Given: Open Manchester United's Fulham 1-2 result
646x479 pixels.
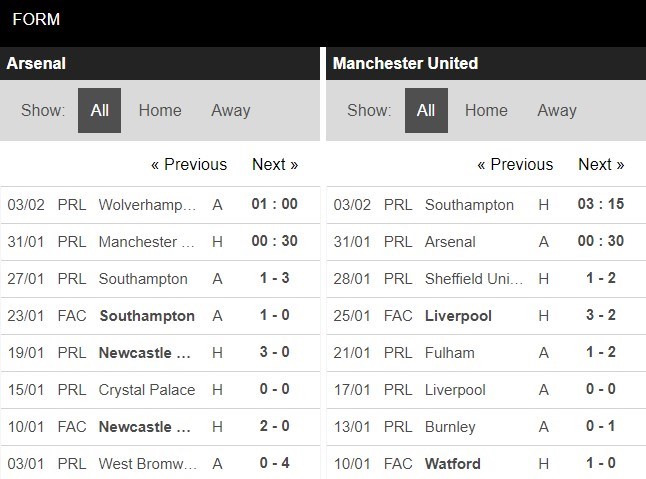Looking at the screenshot, I should click(486, 353).
